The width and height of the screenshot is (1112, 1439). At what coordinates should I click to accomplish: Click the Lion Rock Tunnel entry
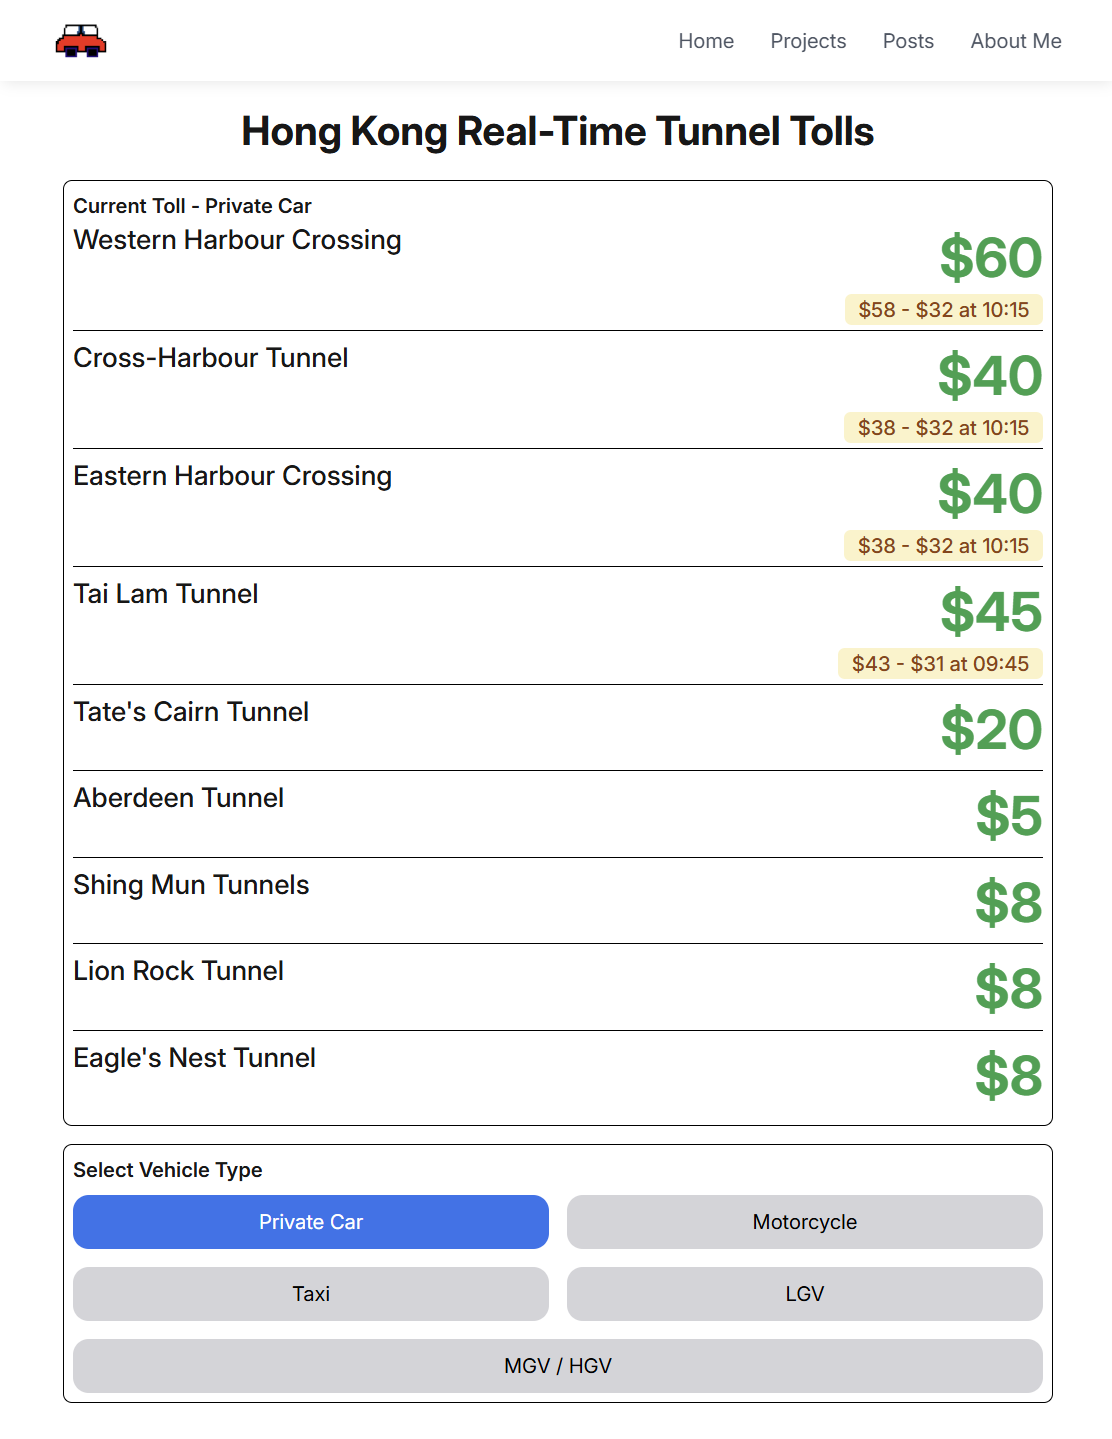(179, 971)
